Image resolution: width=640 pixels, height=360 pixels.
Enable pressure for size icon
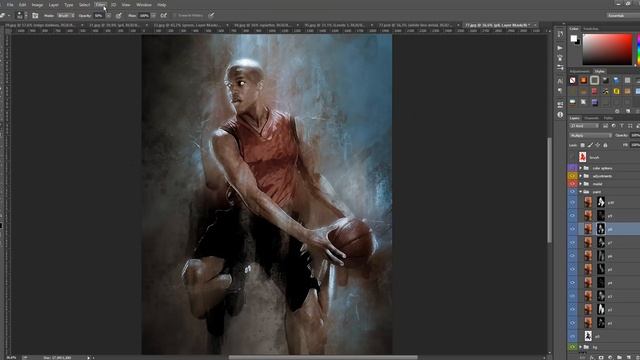point(211,16)
